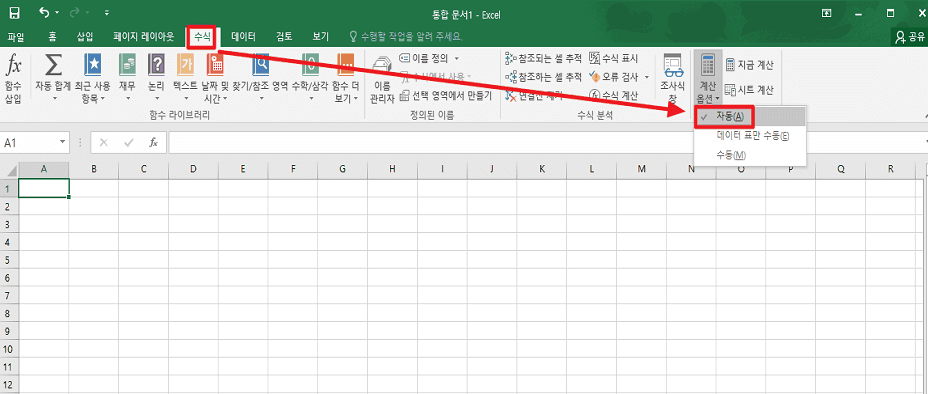928x394 pixels.
Task: Switch to the 보기 (View) tab
Action: (321, 37)
